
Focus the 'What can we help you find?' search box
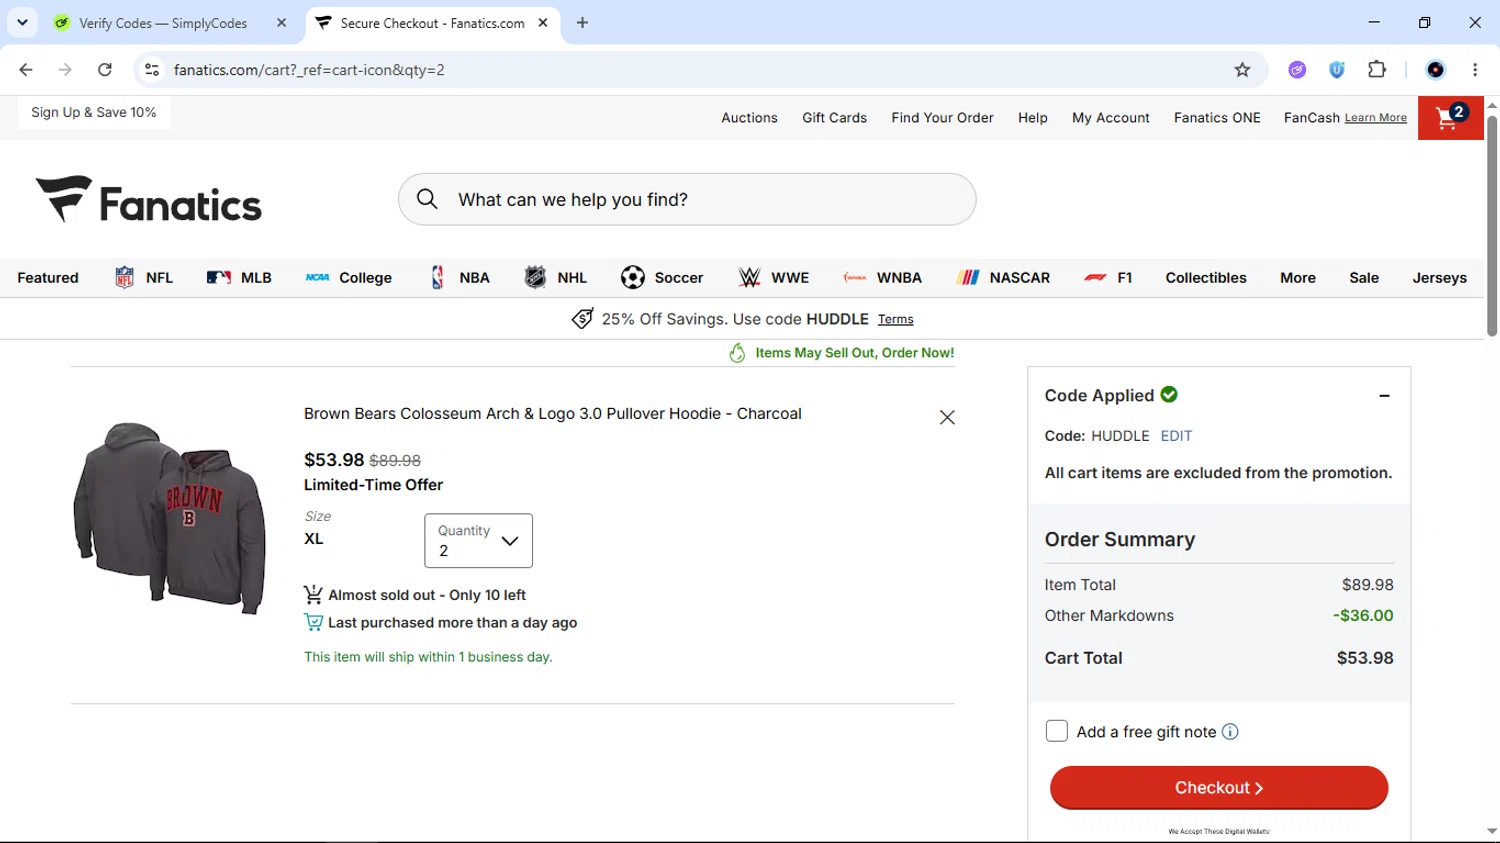tap(687, 199)
